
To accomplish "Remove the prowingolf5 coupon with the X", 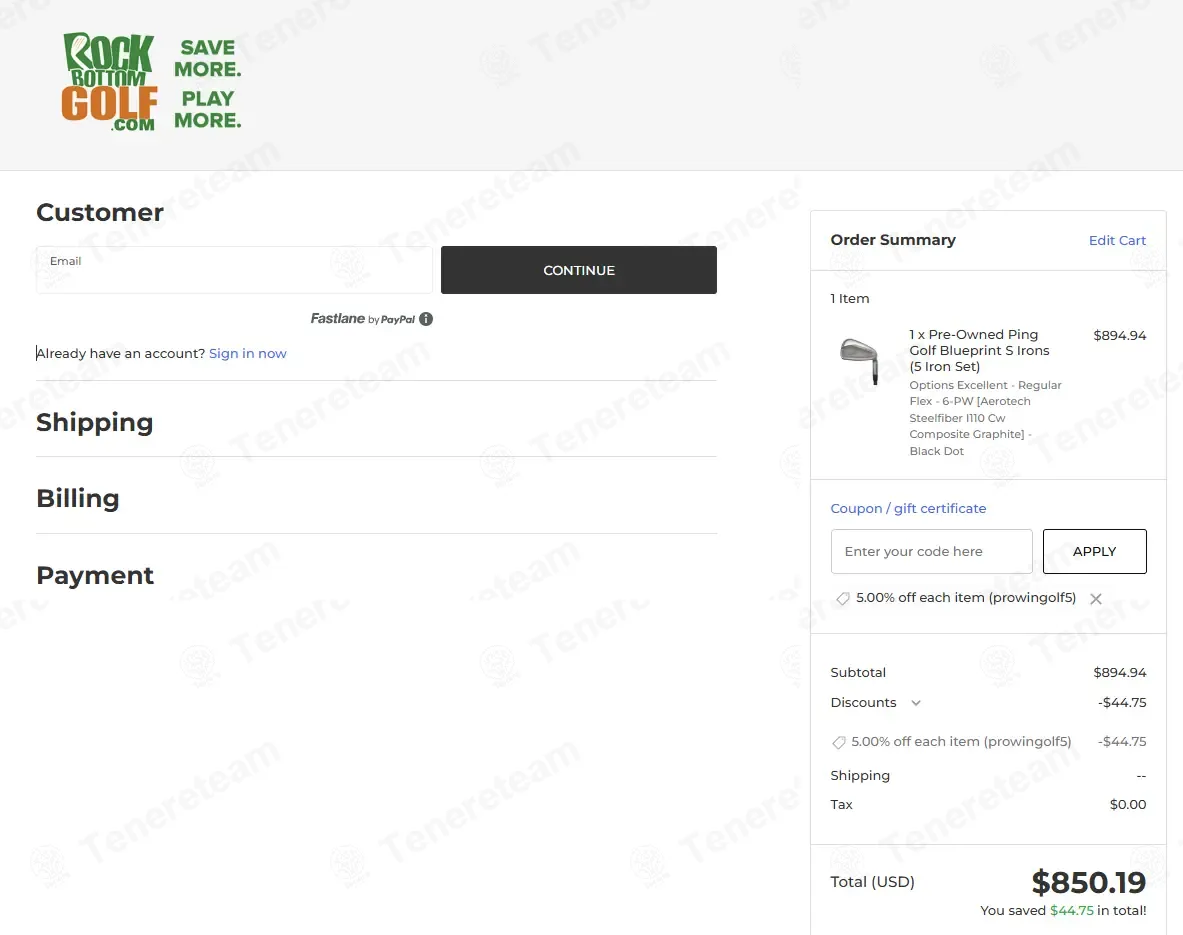I will 1096,598.
